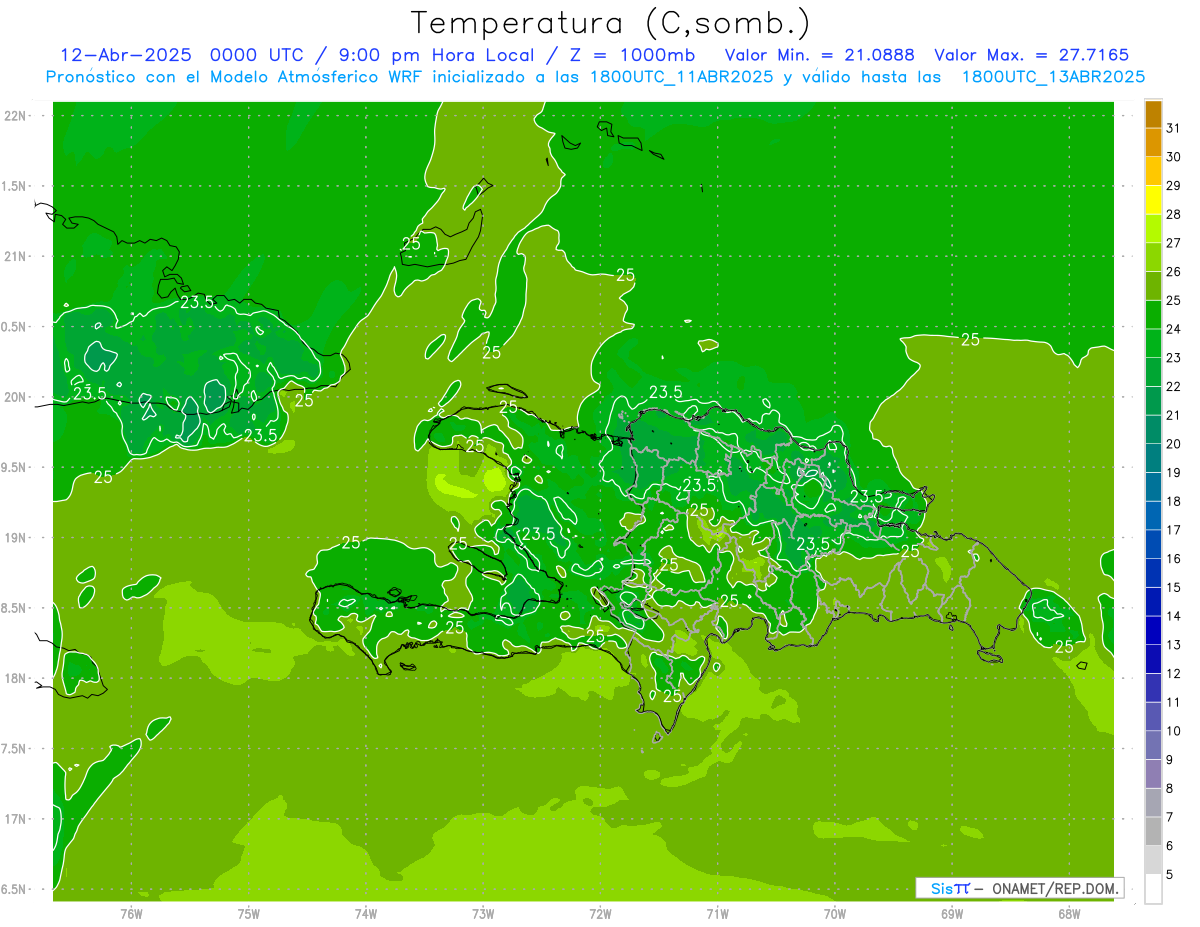Click the 21N latitude axis label

click(x=14, y=256)
